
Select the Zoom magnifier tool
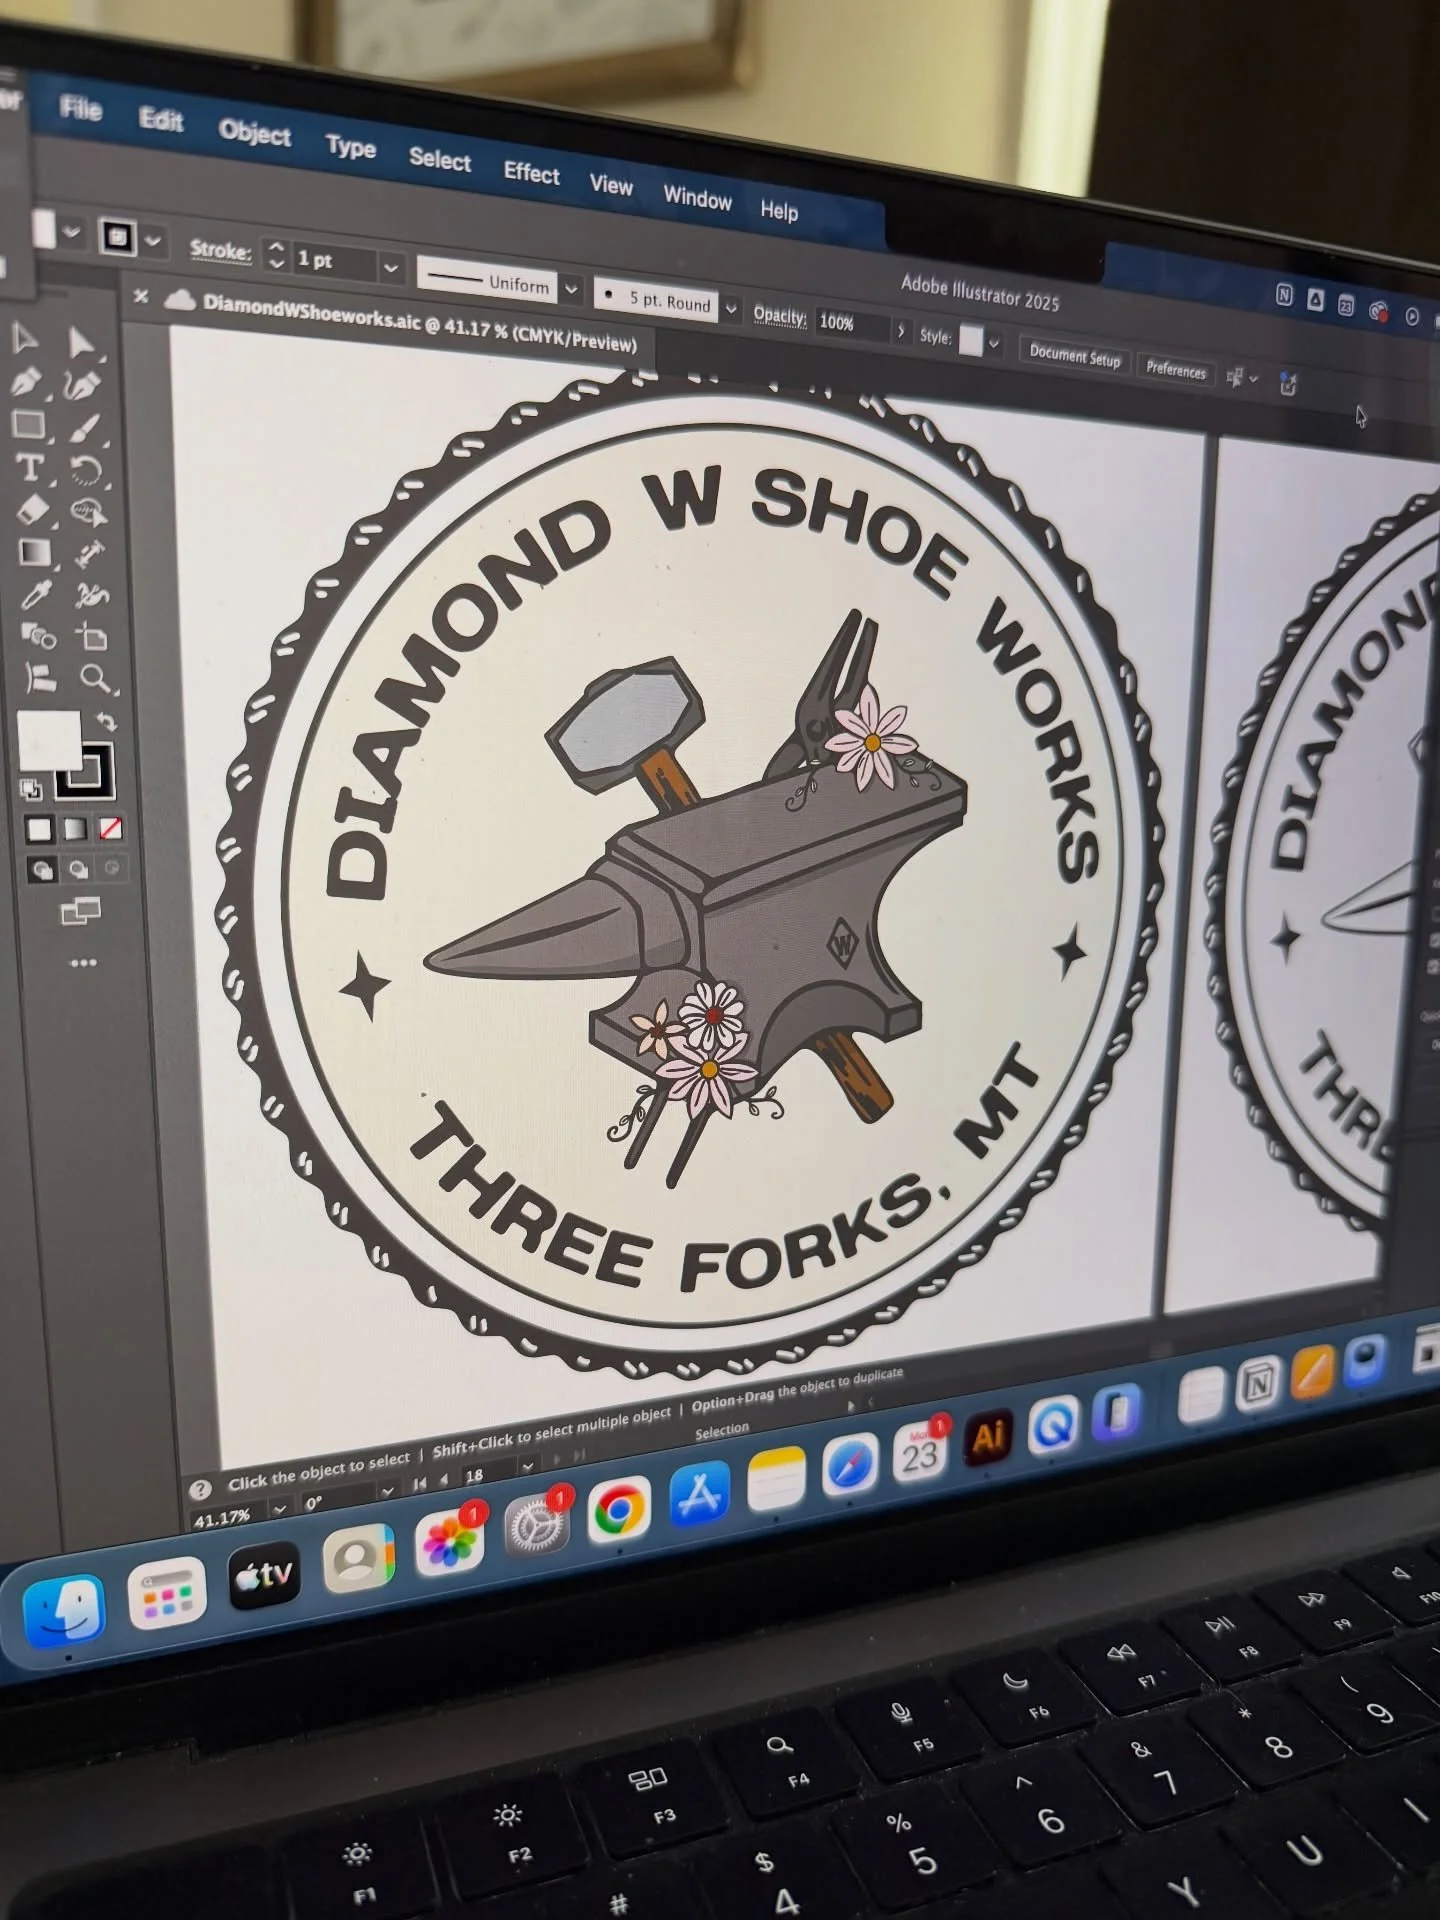(x=96, y=679)
